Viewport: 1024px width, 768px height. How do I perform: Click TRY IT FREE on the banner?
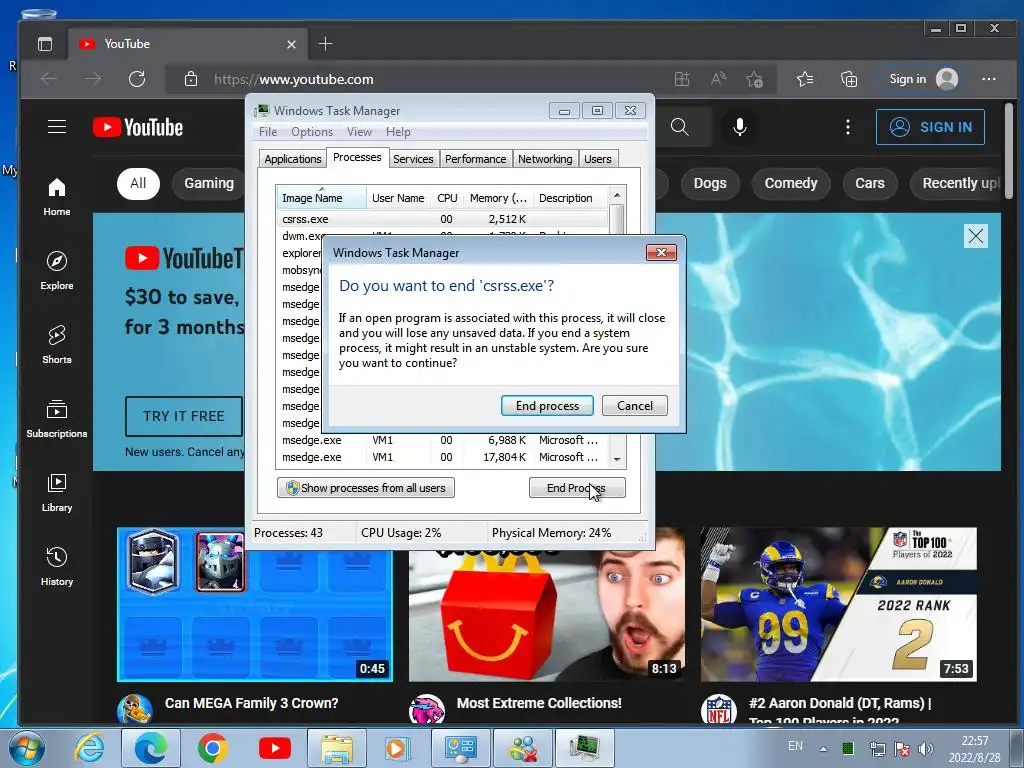tap(184, 416)
